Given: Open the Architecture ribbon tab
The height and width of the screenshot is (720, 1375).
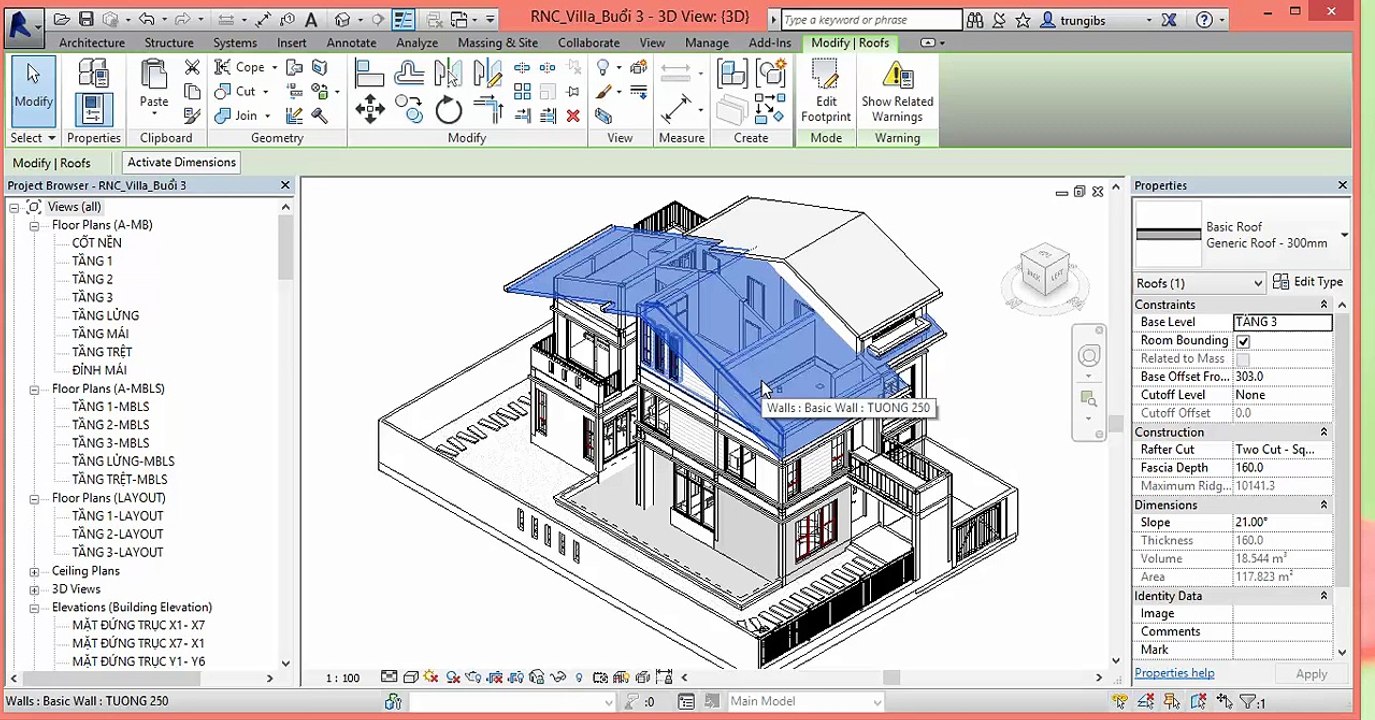Looking at the screenshot, I should tap(92, 43).
